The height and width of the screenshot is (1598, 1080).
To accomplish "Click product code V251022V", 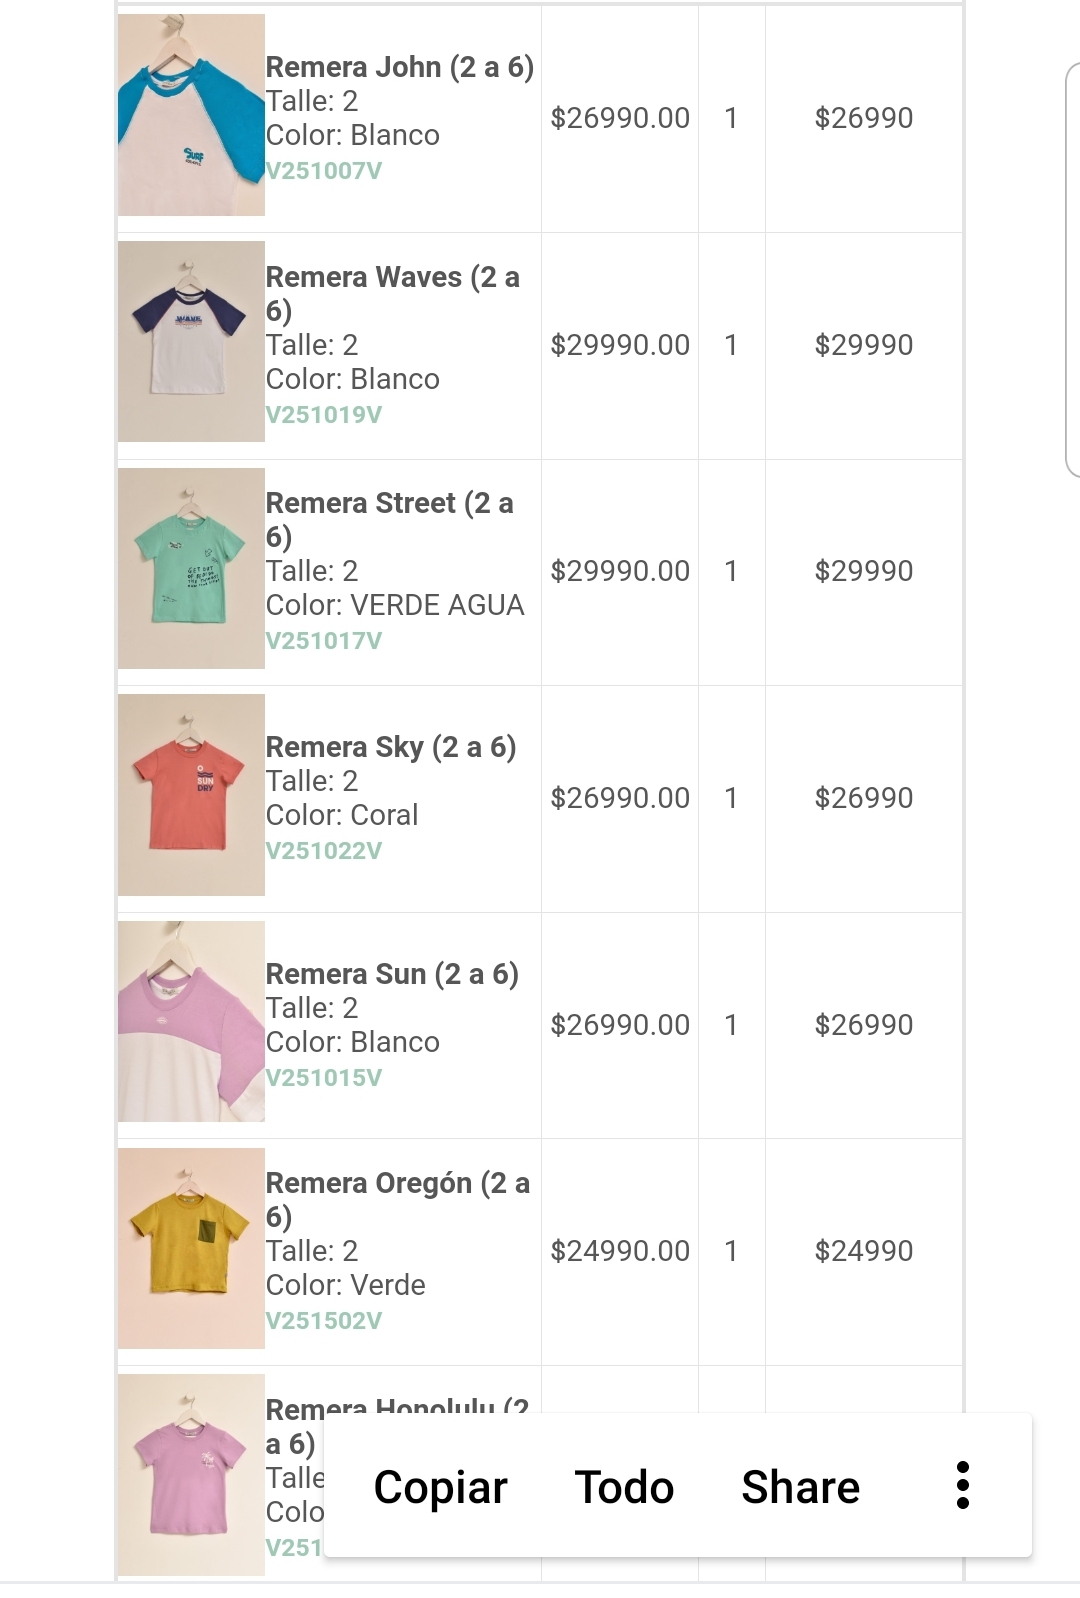I will click(324, 851).
